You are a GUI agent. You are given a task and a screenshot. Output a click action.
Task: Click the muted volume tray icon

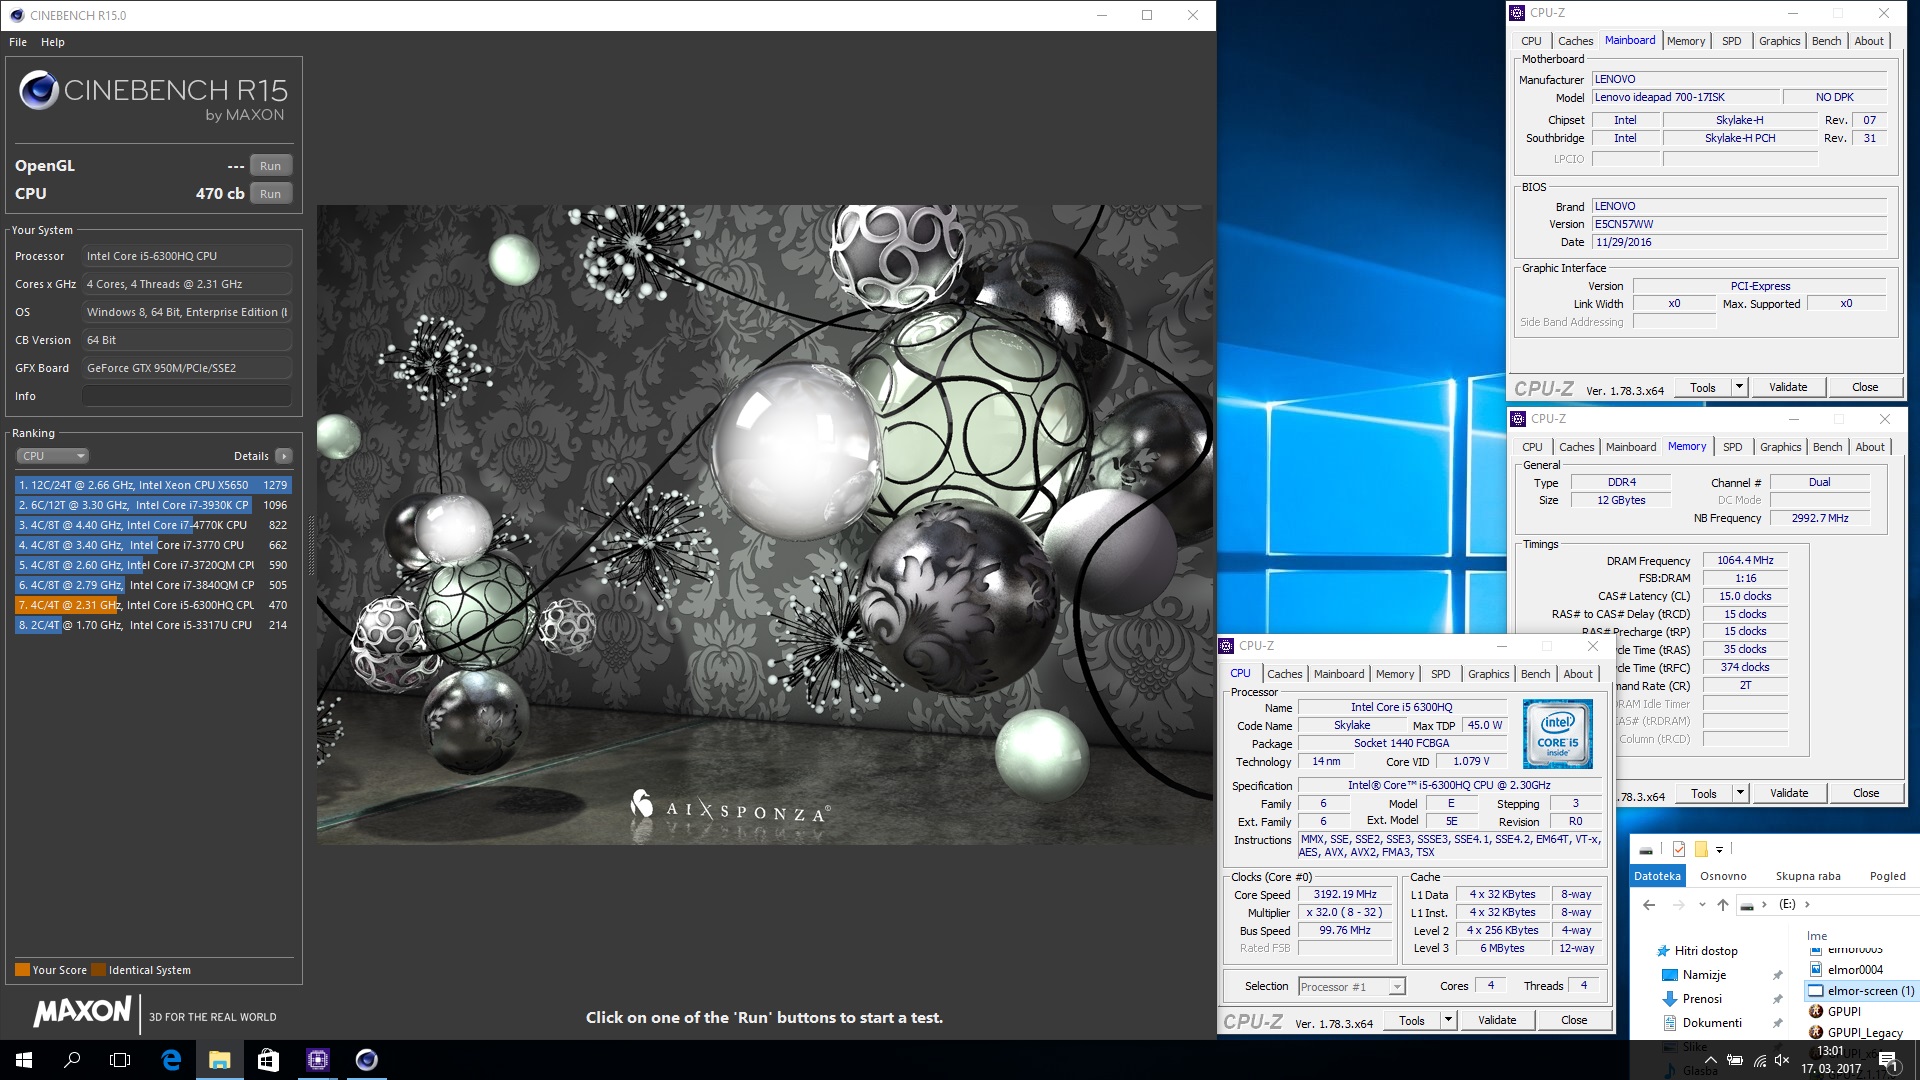coord(1782,1060)
